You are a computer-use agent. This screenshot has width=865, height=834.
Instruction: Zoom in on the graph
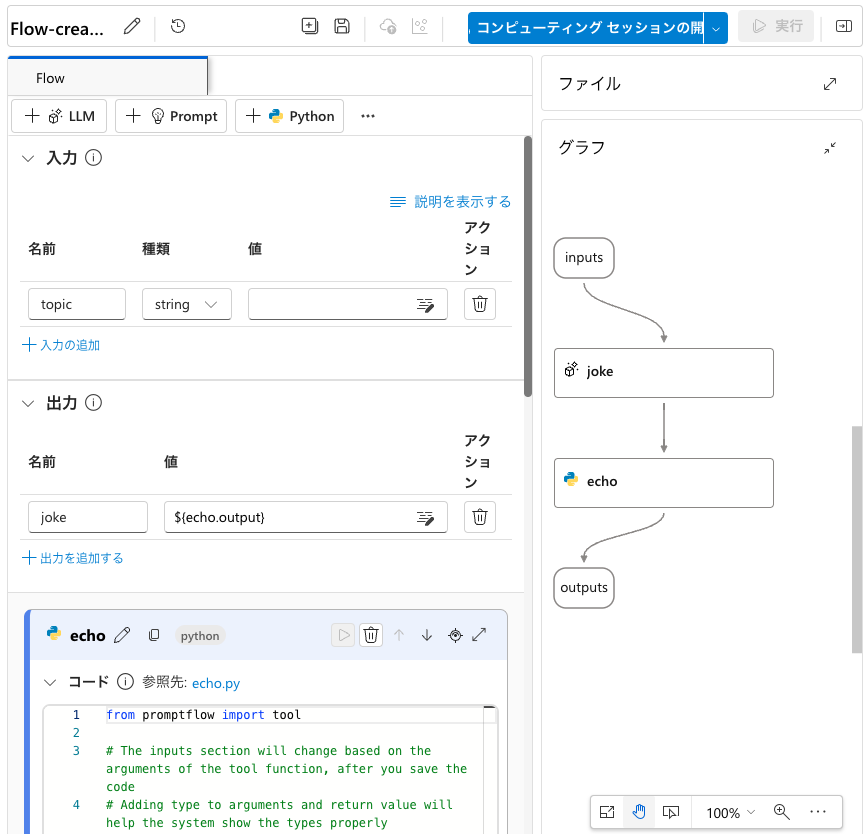tap(782, 812)
